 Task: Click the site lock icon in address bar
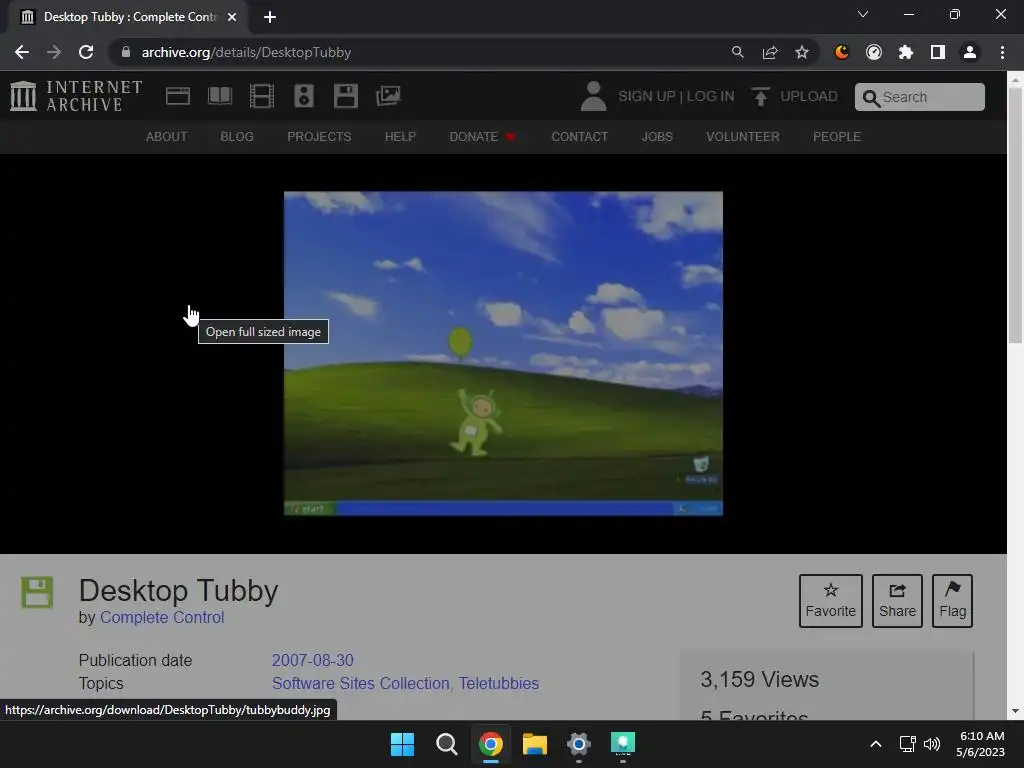click(126, 52)
